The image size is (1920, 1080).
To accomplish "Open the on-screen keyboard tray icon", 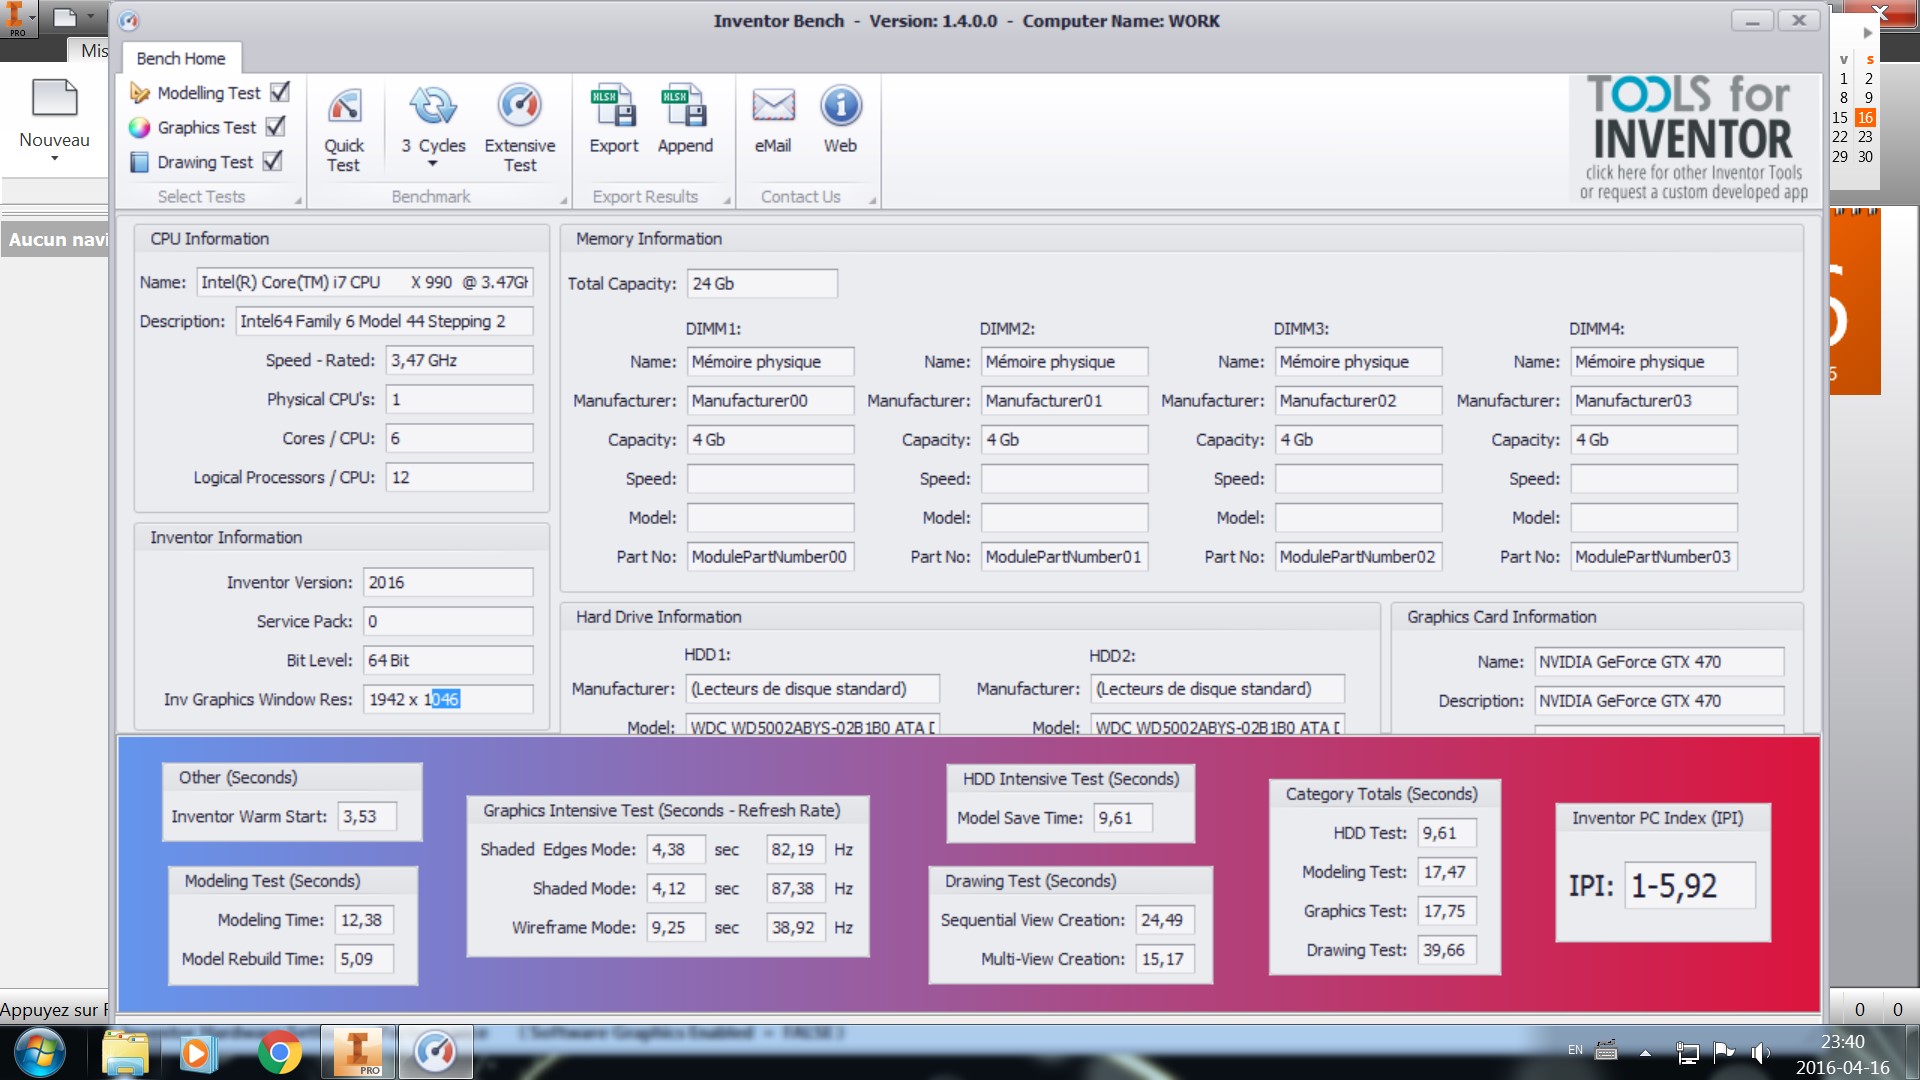I will click(1606, 1050).
